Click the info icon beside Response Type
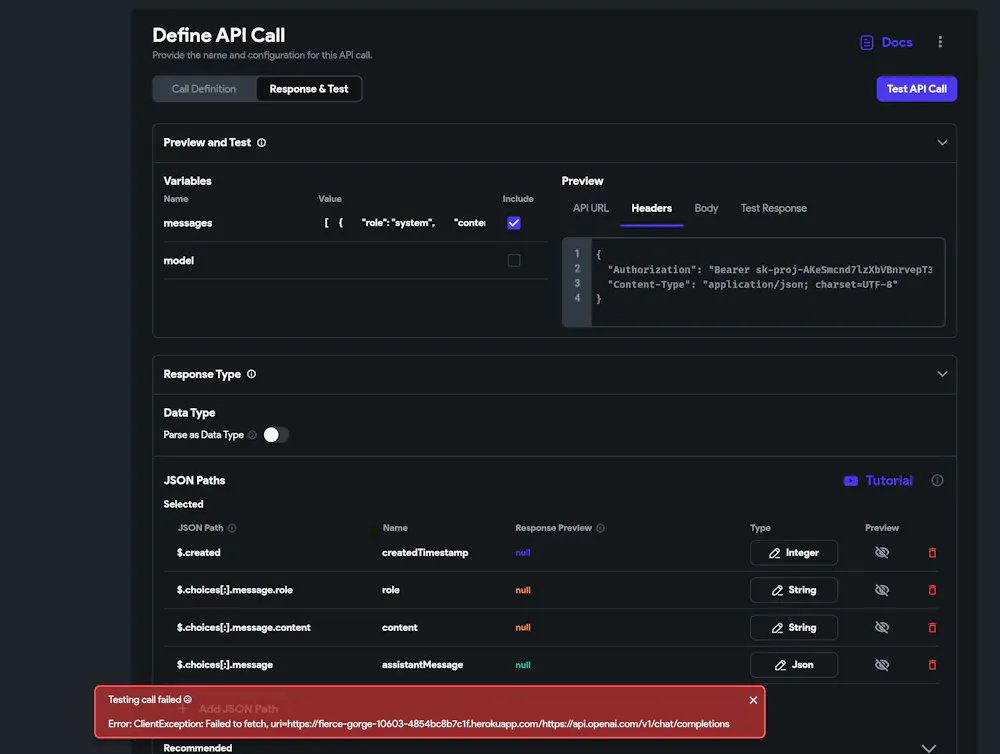The image size is (1000, 754). click(251, 374)
